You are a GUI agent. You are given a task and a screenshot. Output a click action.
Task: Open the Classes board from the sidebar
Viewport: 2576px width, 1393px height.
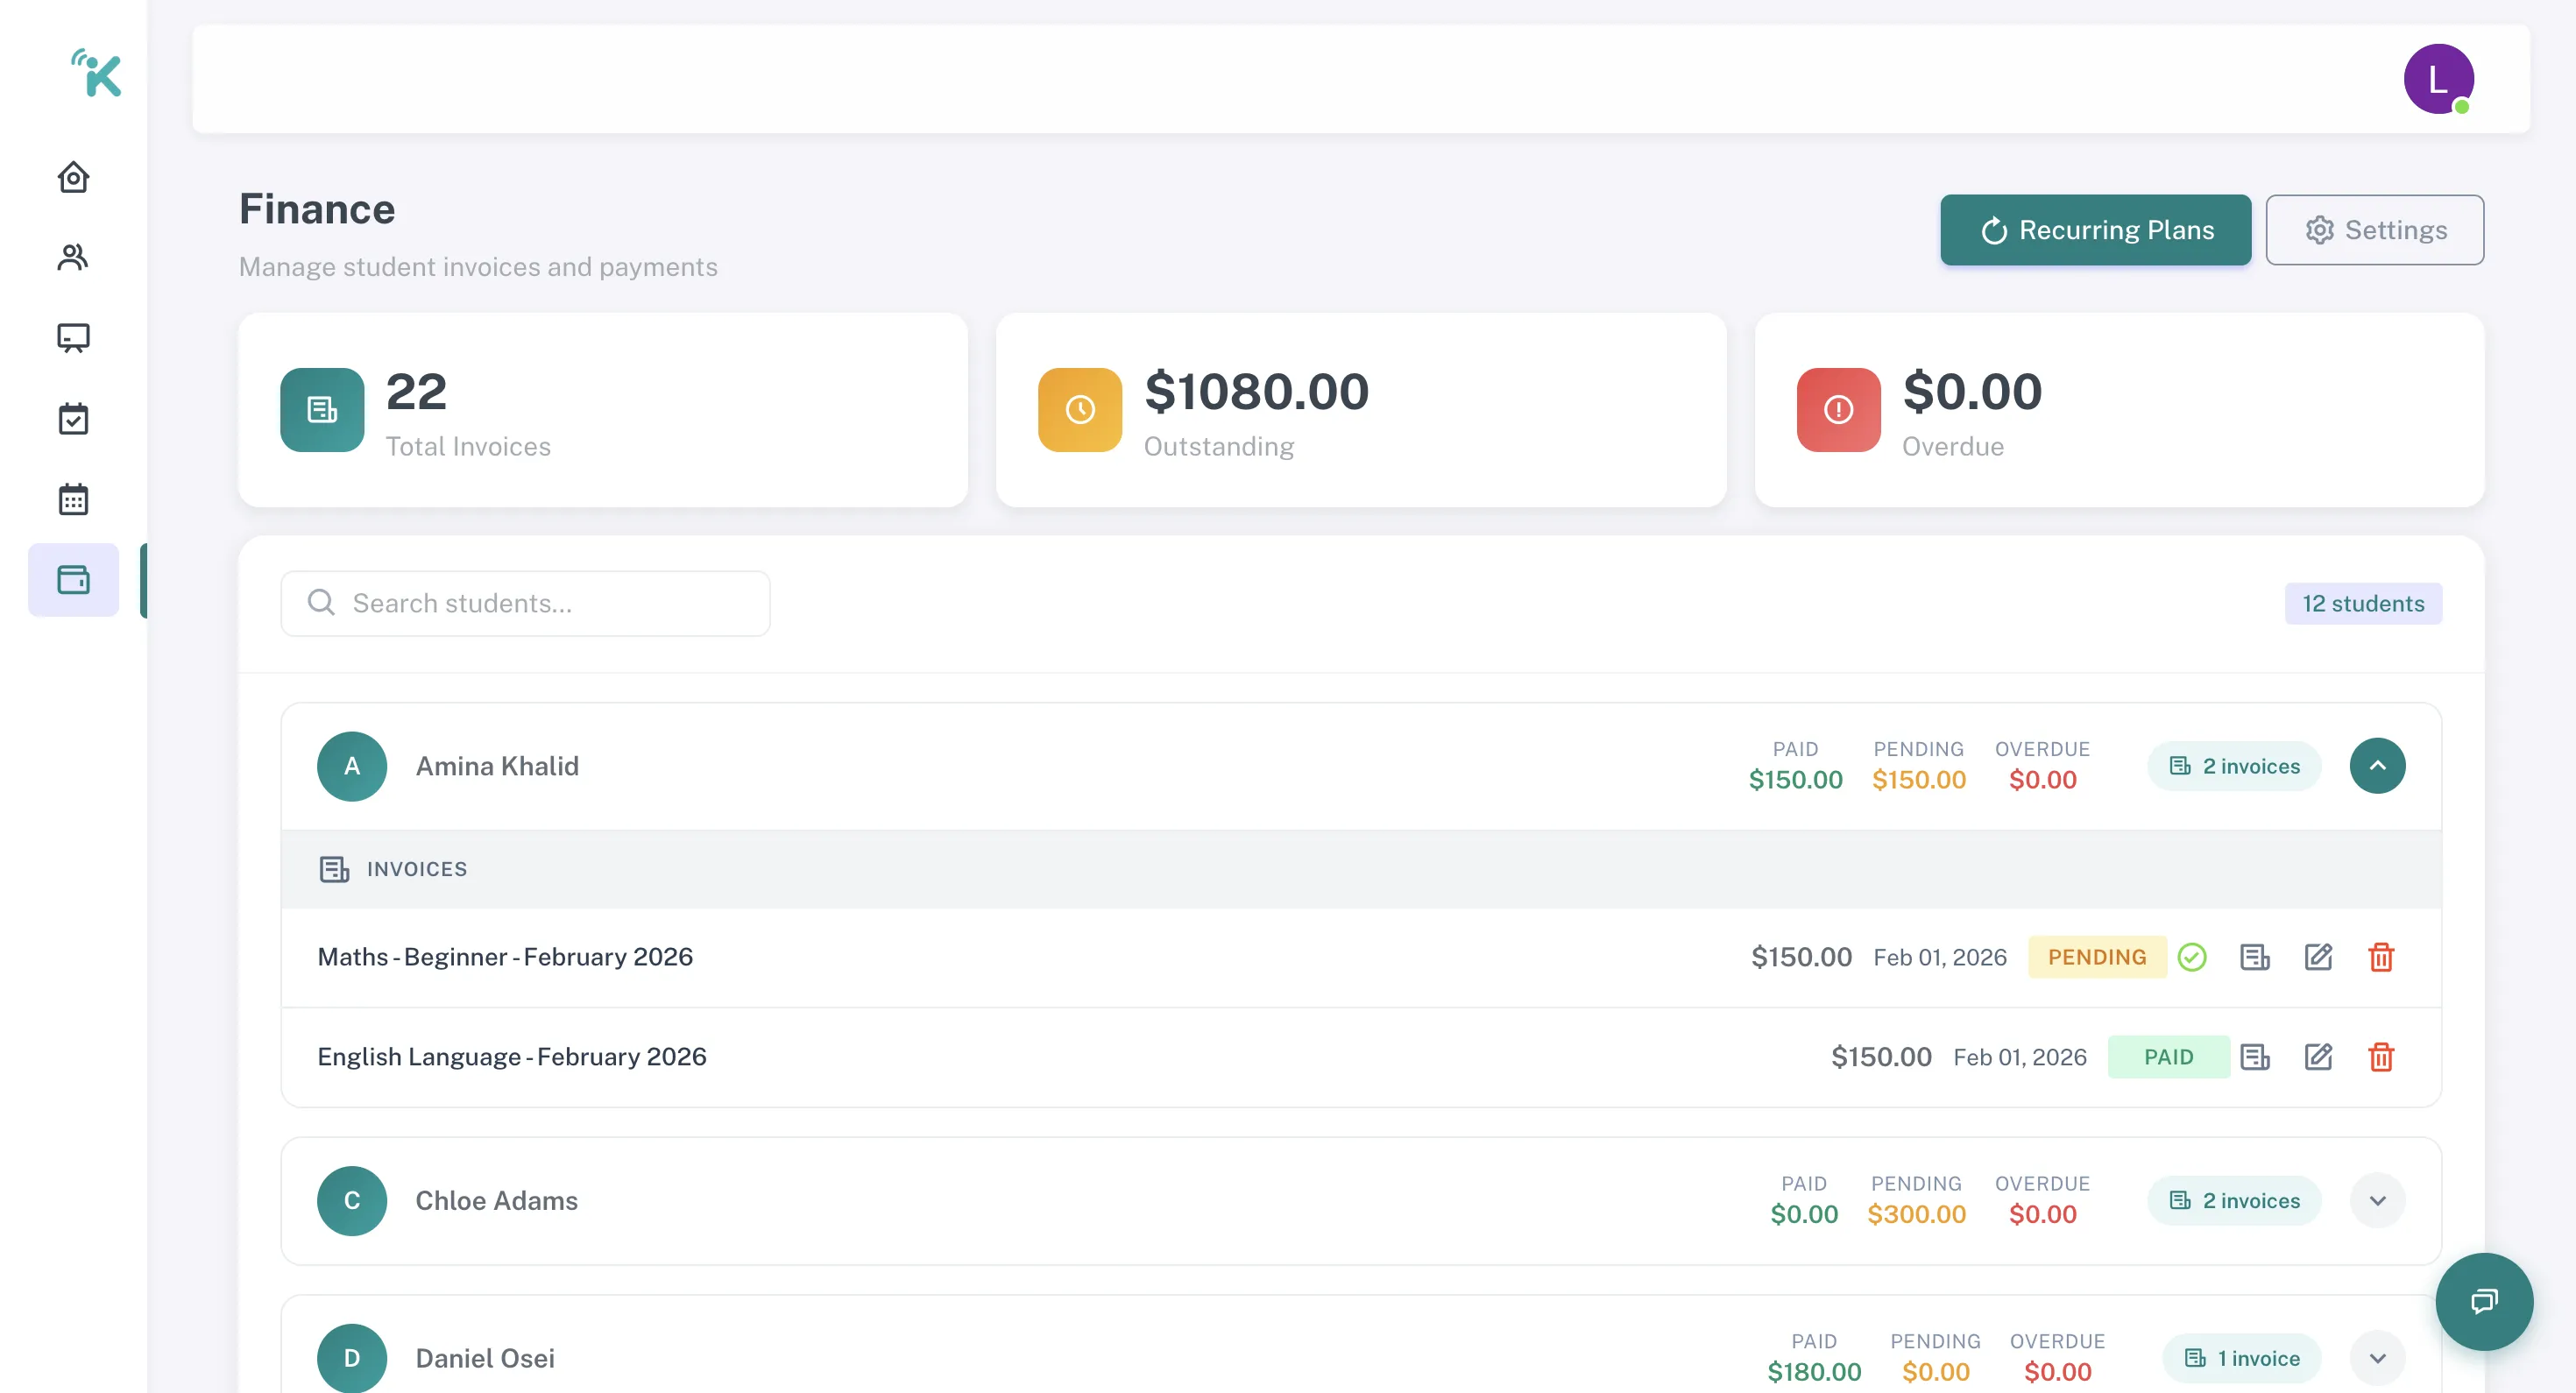click(73, 338)
